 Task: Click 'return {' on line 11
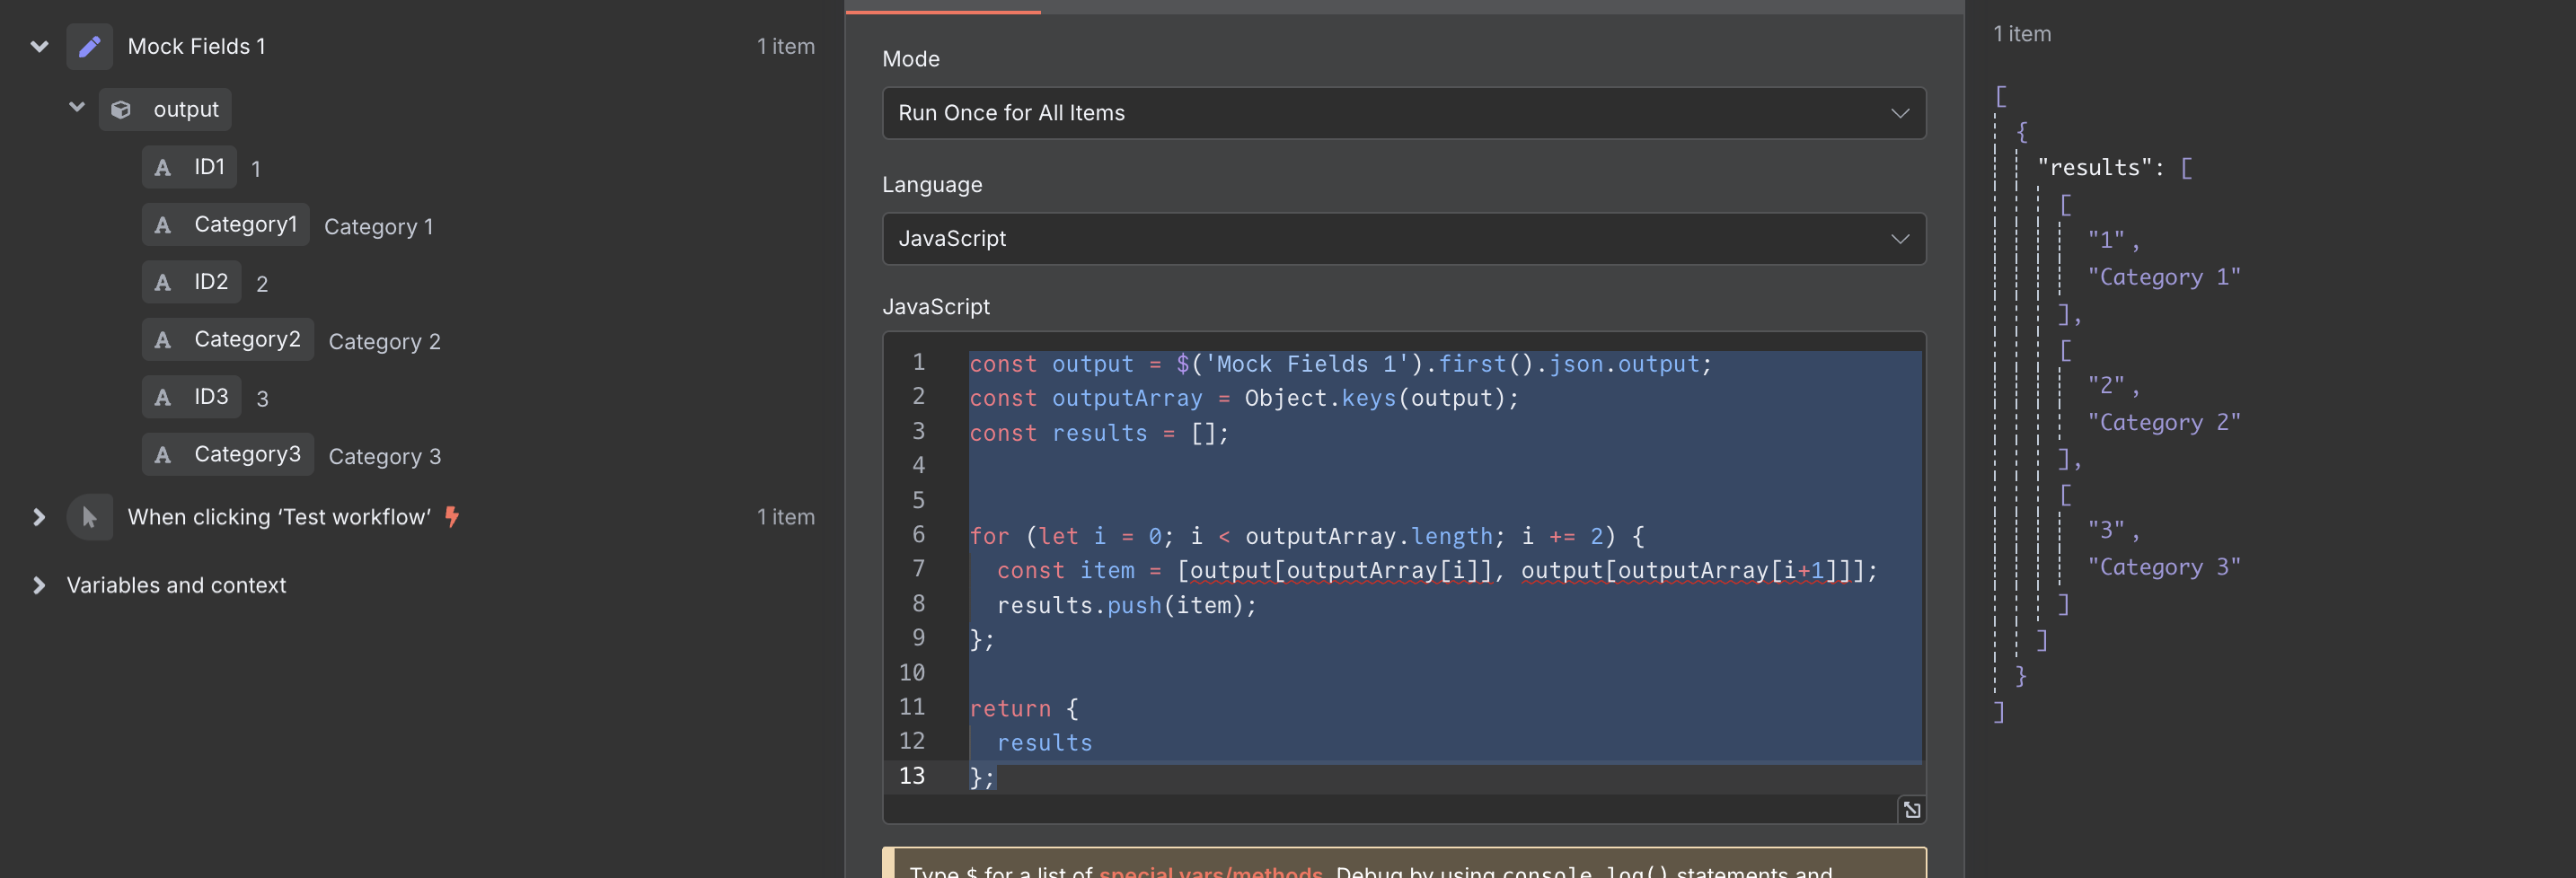1024,708
